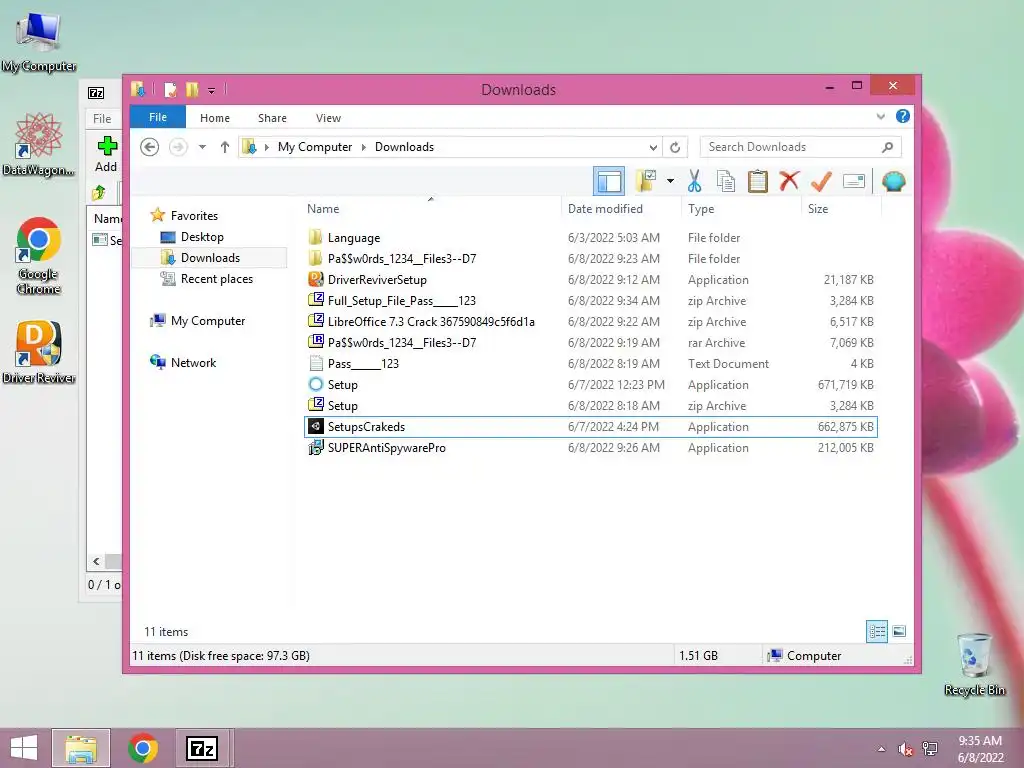Open the quick access toolbar customize dropdown
The height and width of the screenshot is (768, 1024).
(212, 91)
